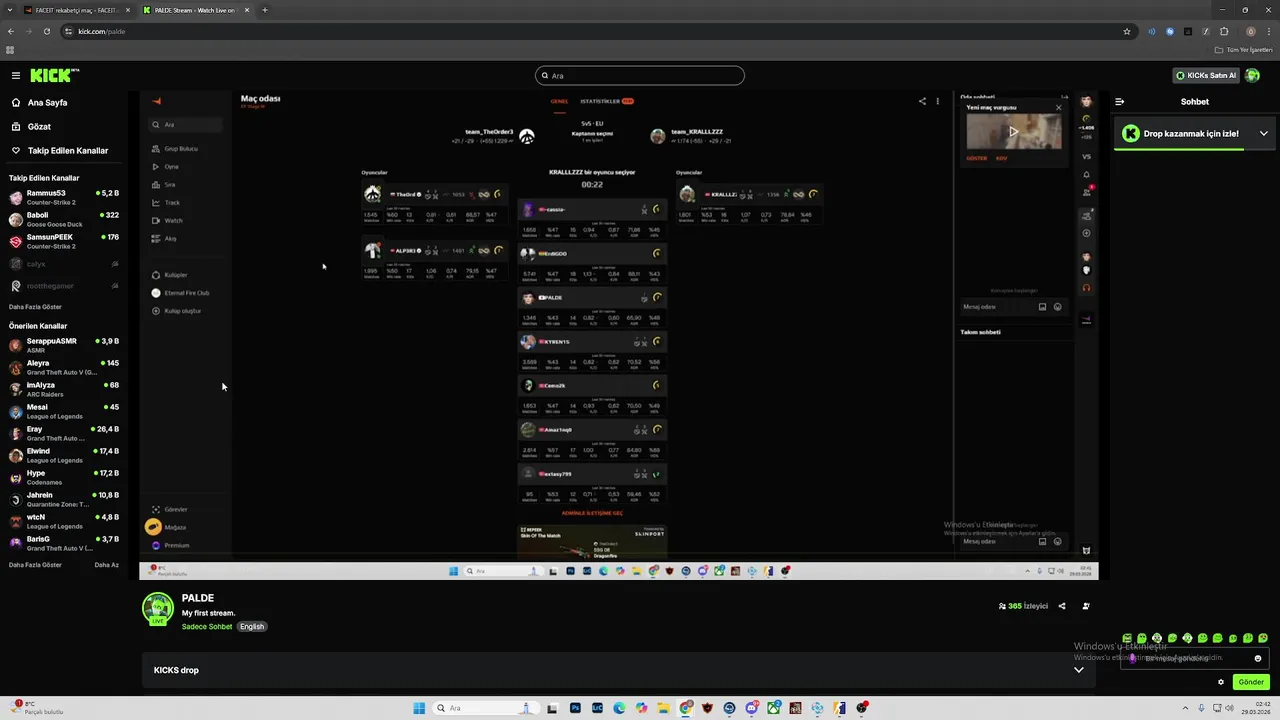Open the Chrome browser menu
This screenshot has height=720, width=1280.
1267,31
